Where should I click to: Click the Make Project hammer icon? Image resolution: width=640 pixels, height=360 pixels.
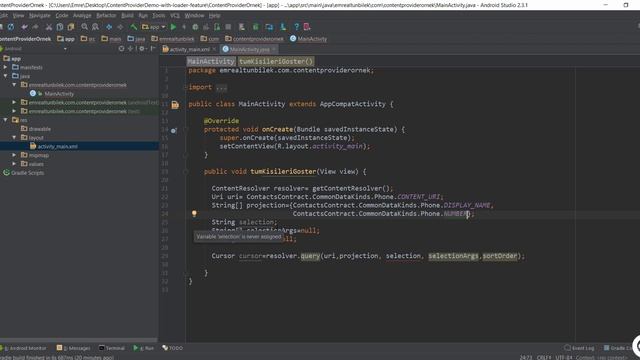(133, 27)
